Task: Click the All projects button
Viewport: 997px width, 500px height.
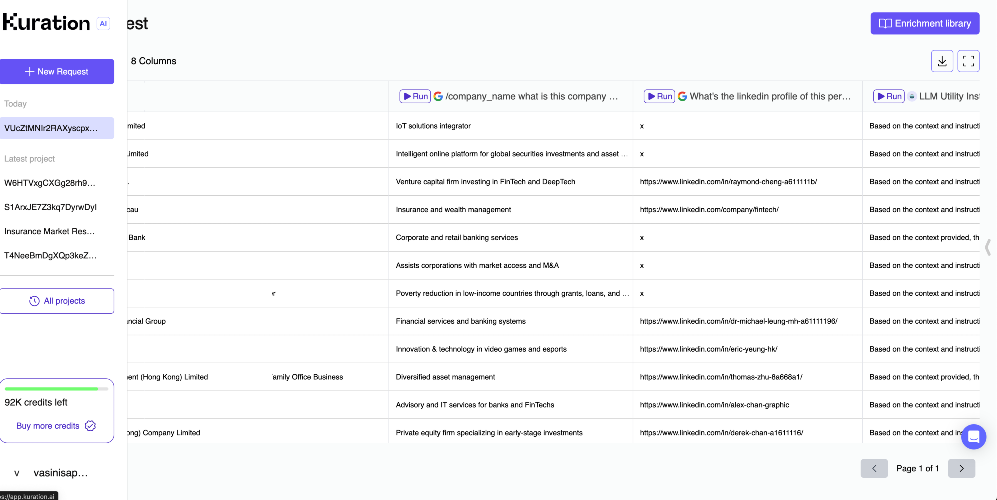Action: click(x=57, y=301)
